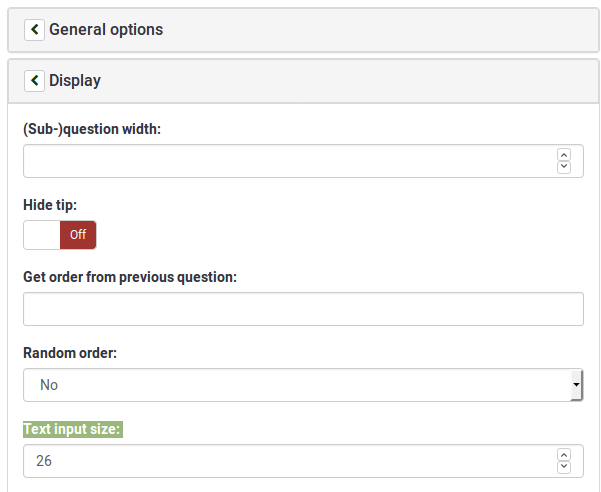601x492 pixels.
Task: Open the Random order dropdown
Action: click(300, 385)
